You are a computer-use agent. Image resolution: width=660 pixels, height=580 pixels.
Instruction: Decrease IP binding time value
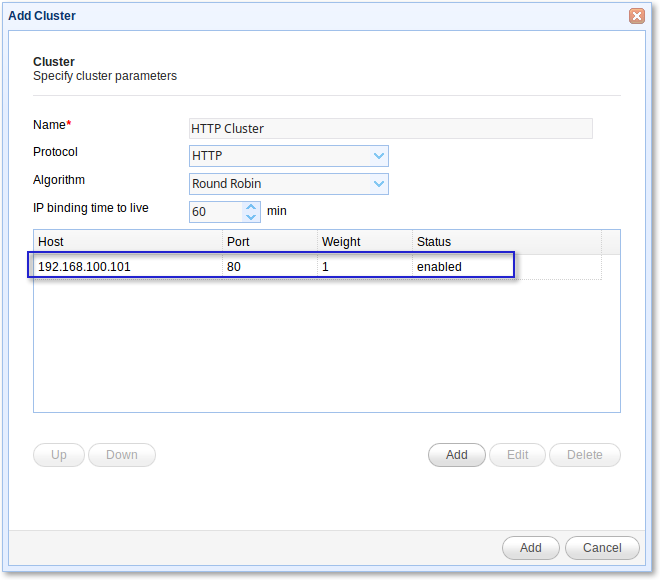click(251, 217)
